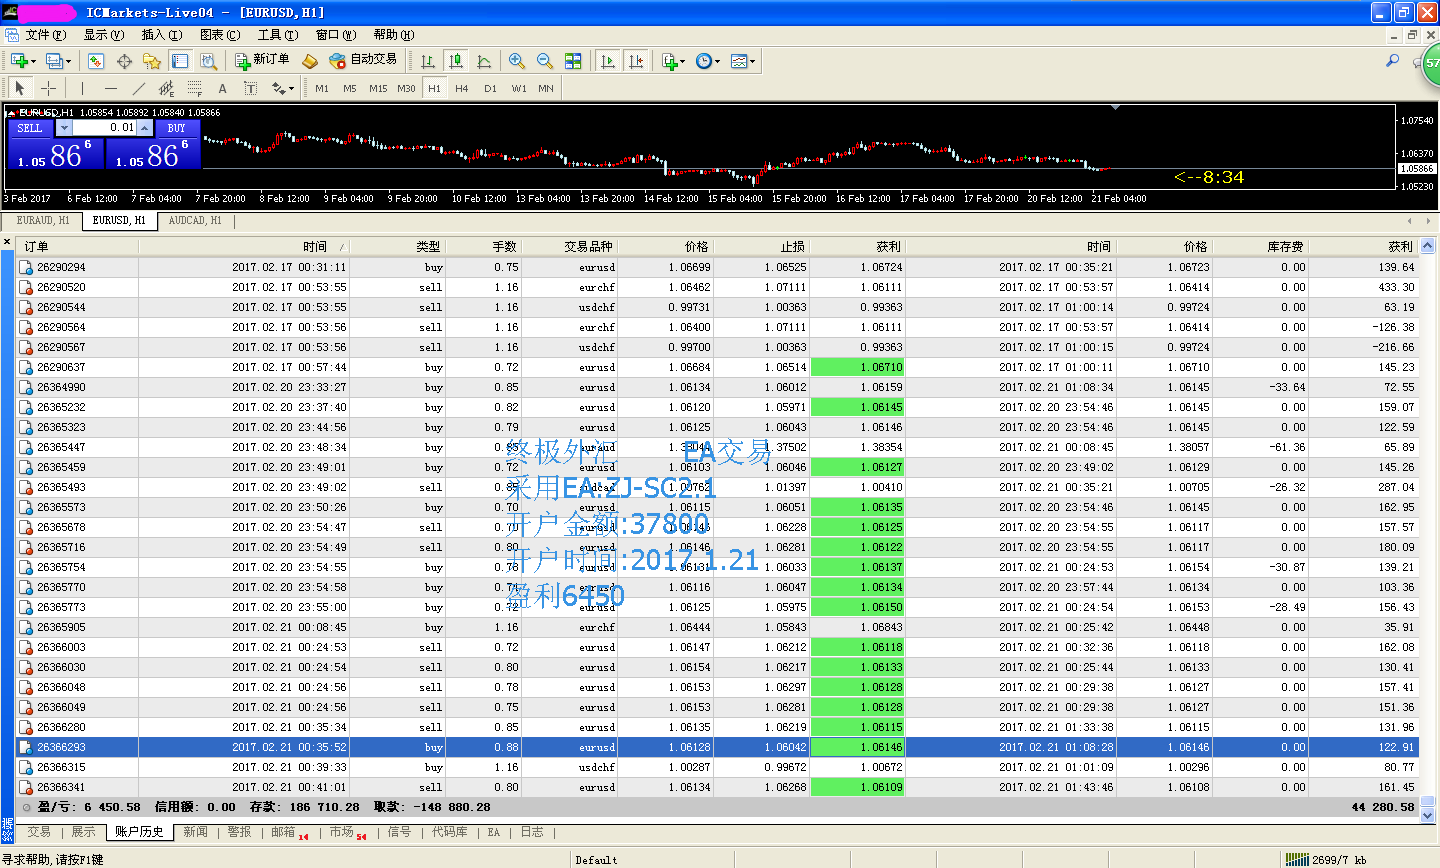Toggle chart shift icon
This screenshot has height=868, width=1440.
[x=636, y=61]
